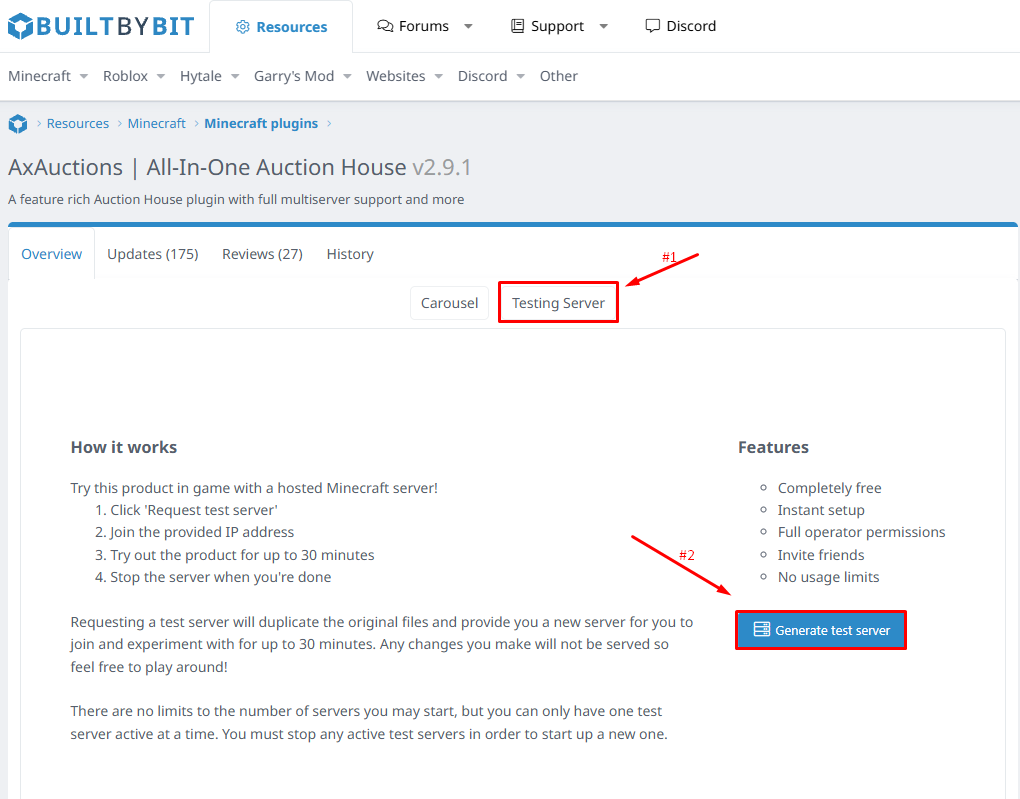Viewport: 1020px width, 799px height.
Task: Open the Websites category dropdown arrow
Action: pos(438,76)
